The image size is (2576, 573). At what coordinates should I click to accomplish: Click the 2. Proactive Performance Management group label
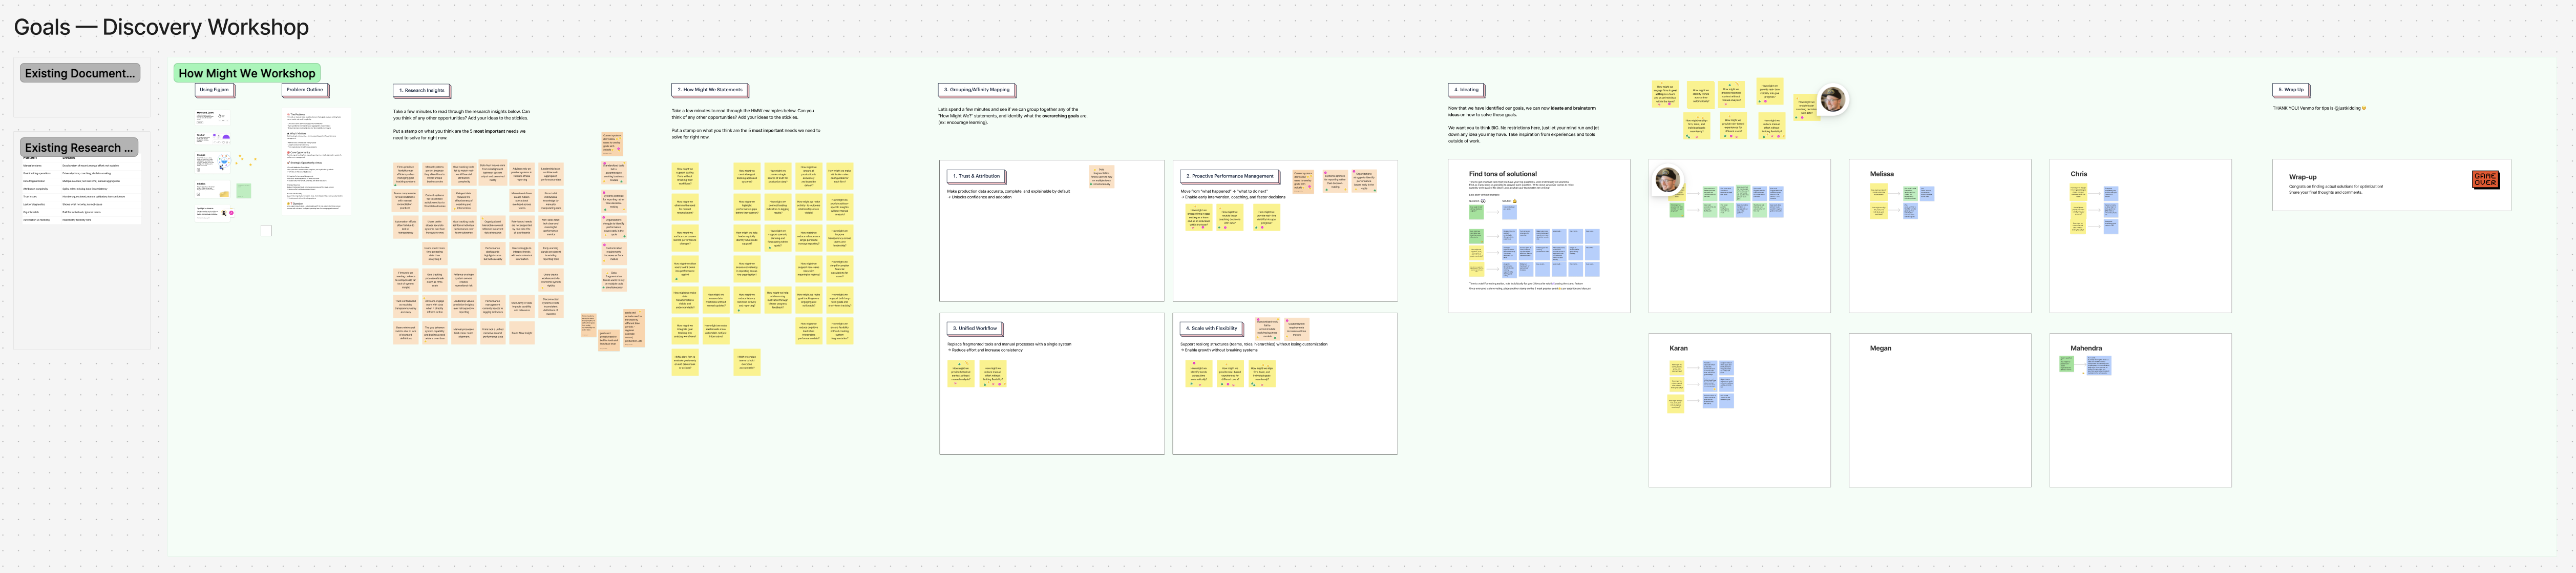1230,176
